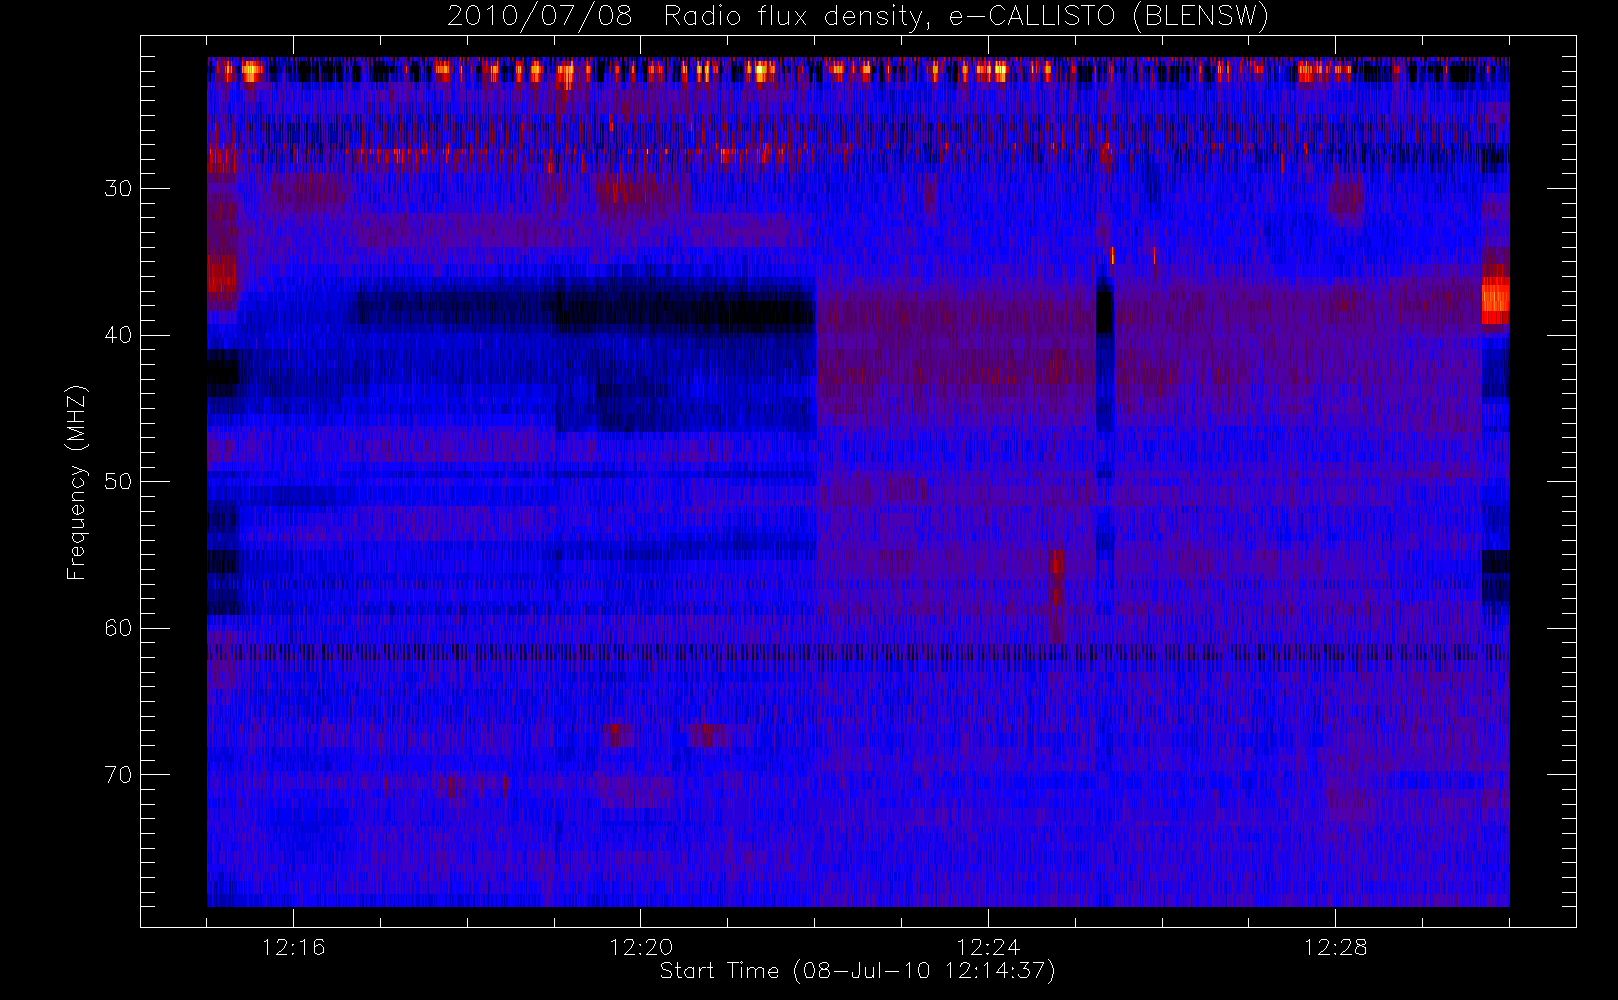
Task: Click the '30' frequency tick label
Action: (118, 188)
